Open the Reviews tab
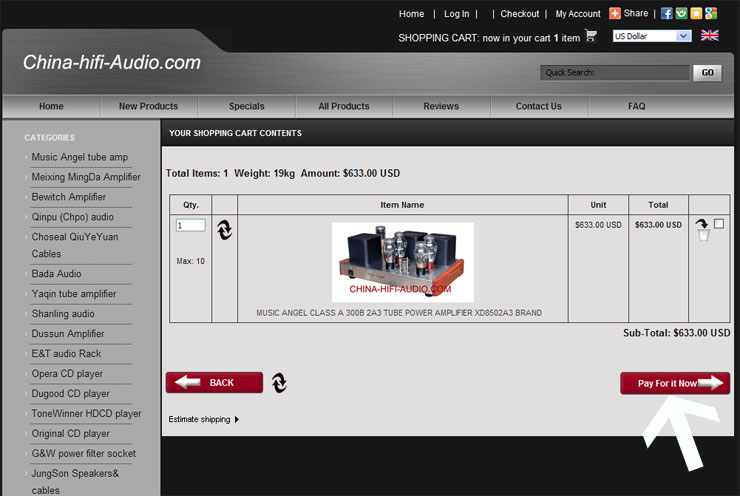Image resolution: width=740 pixels, height=496 pixels. click(x=441, y=106)
